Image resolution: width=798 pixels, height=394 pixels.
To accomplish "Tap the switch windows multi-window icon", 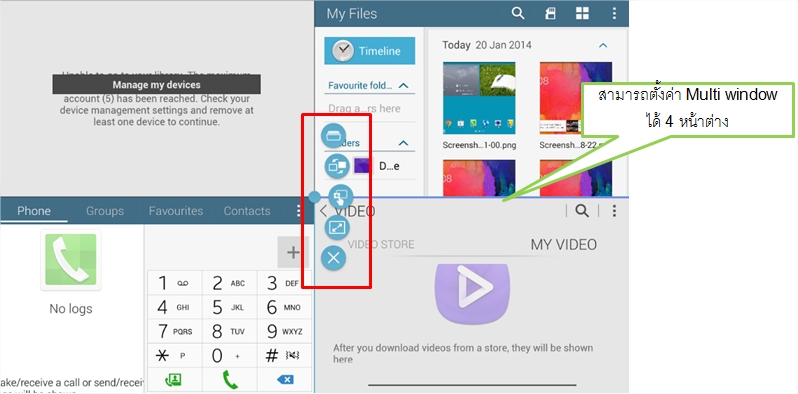I will [337, 166].
